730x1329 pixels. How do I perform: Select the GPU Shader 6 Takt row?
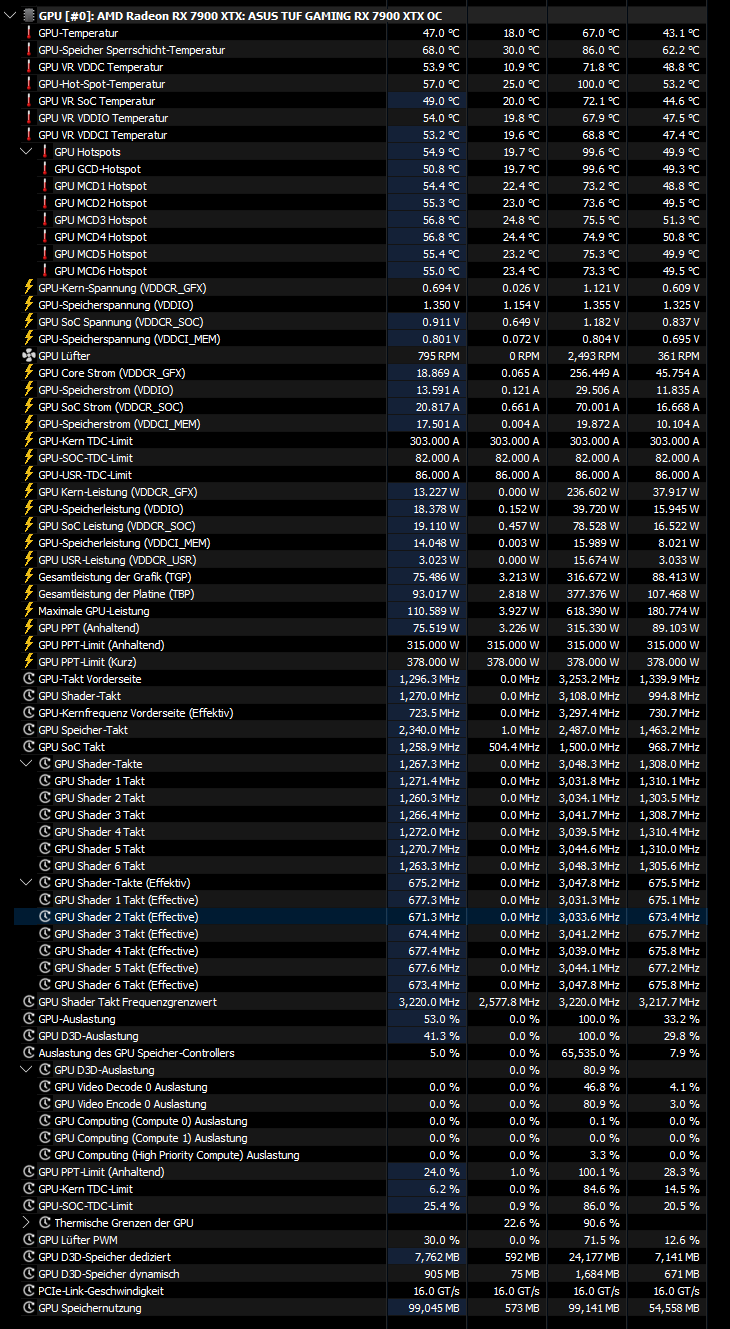[360, 866]
